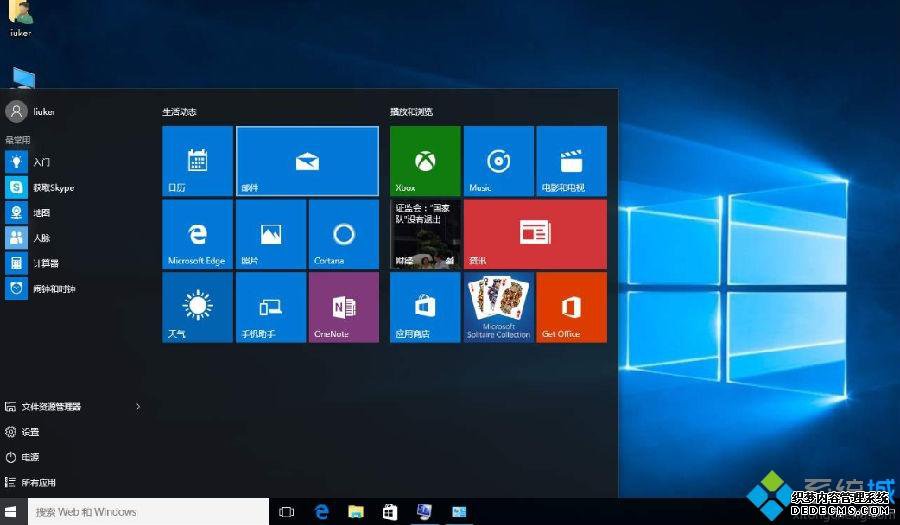Launch the OneNote tile

click(344, 308)
